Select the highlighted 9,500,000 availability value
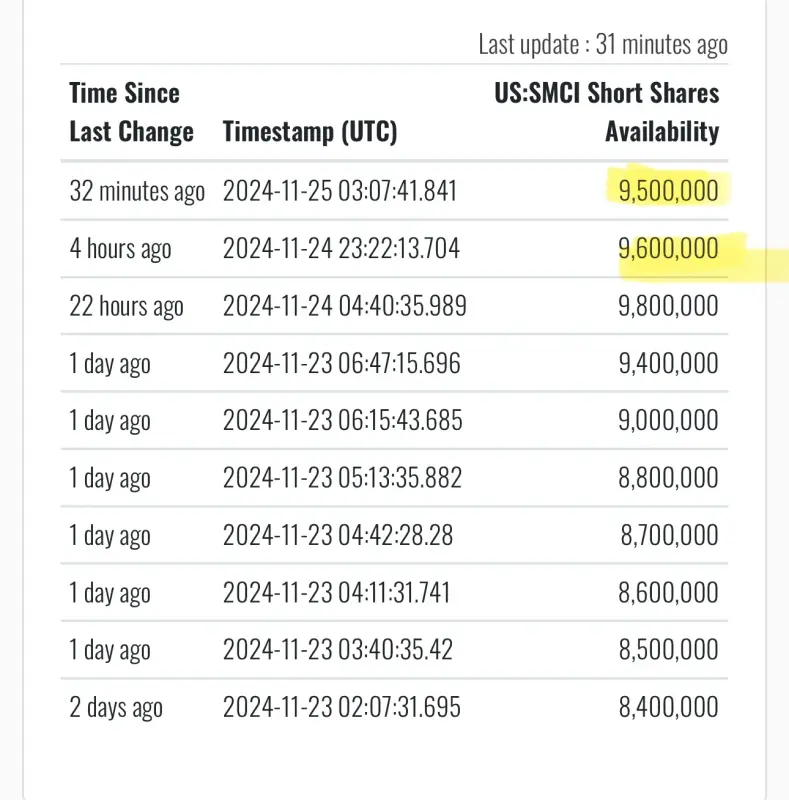Screen dimensions: 789x800 (668, 191)
